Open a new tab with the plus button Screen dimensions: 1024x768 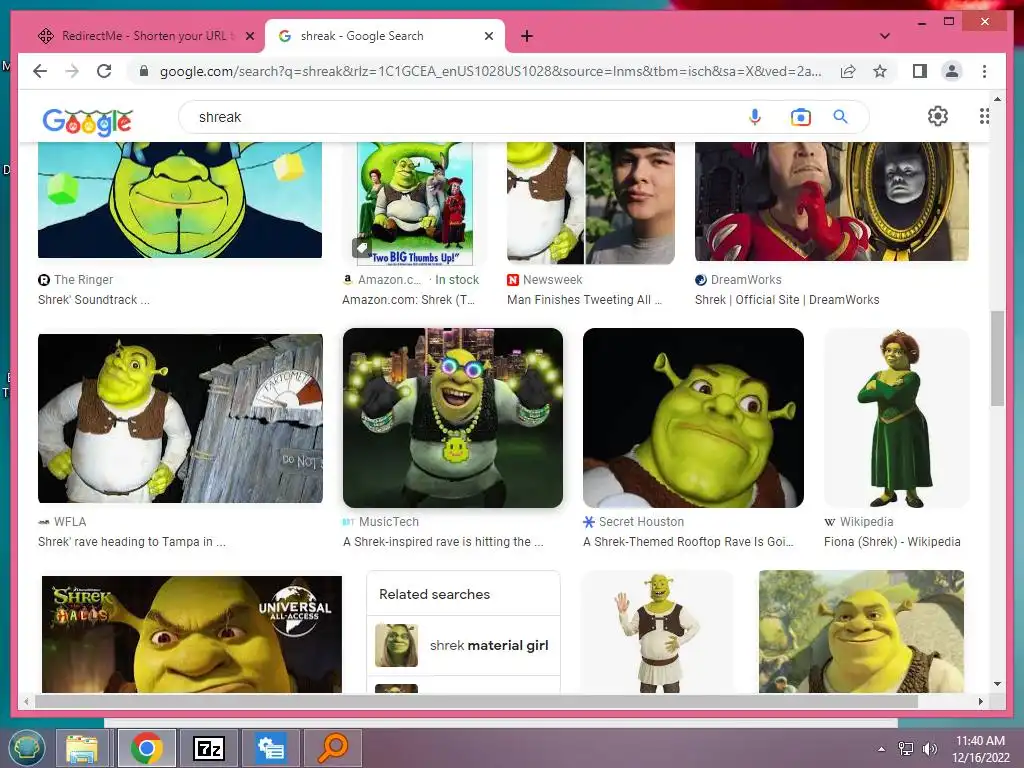tap(527, 36)
